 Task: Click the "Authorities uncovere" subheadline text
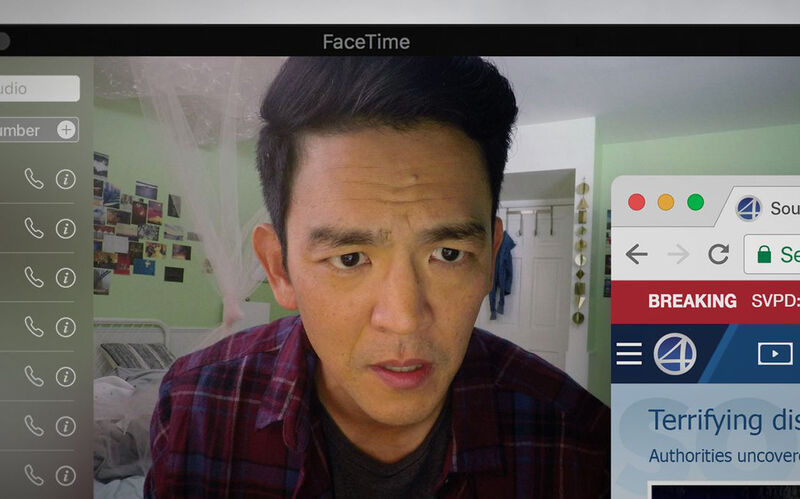coord(724,456)
